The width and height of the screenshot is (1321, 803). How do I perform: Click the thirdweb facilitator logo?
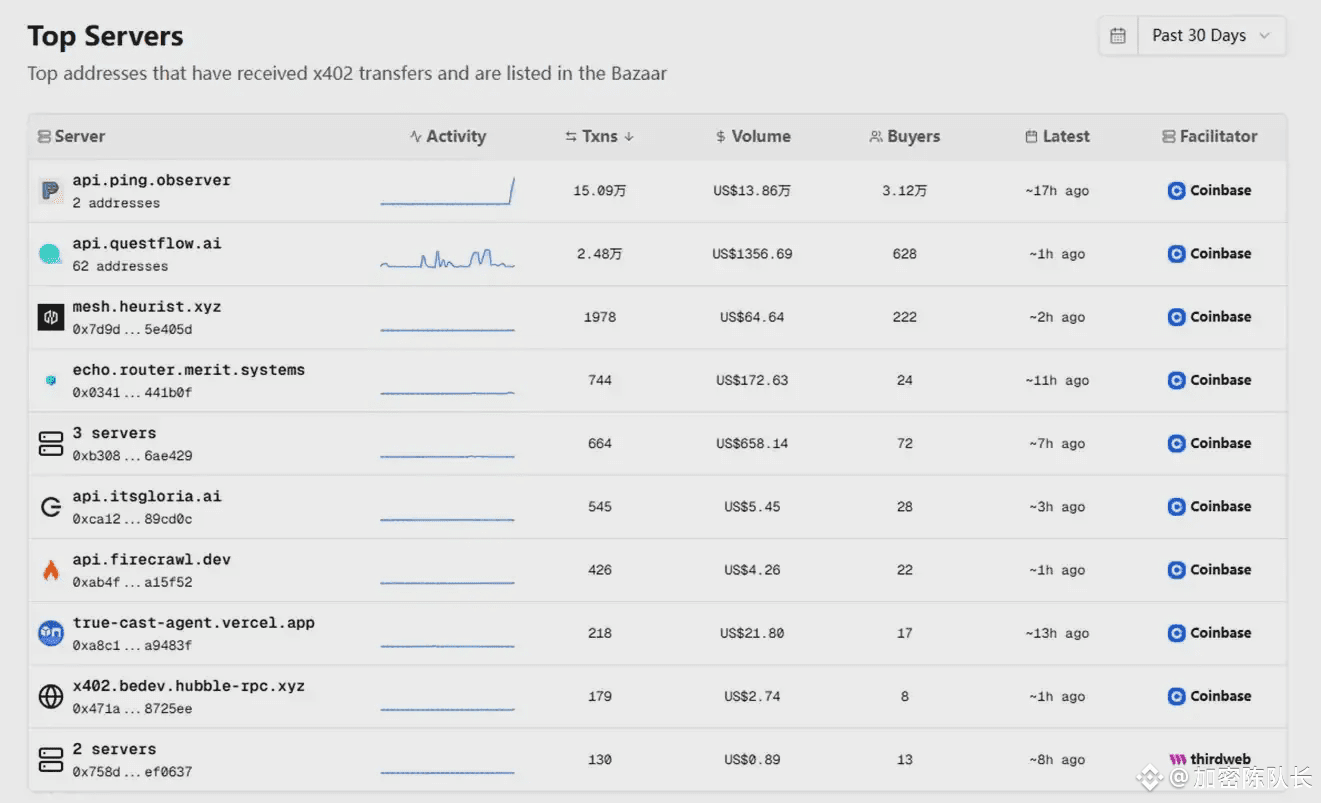1210,759
